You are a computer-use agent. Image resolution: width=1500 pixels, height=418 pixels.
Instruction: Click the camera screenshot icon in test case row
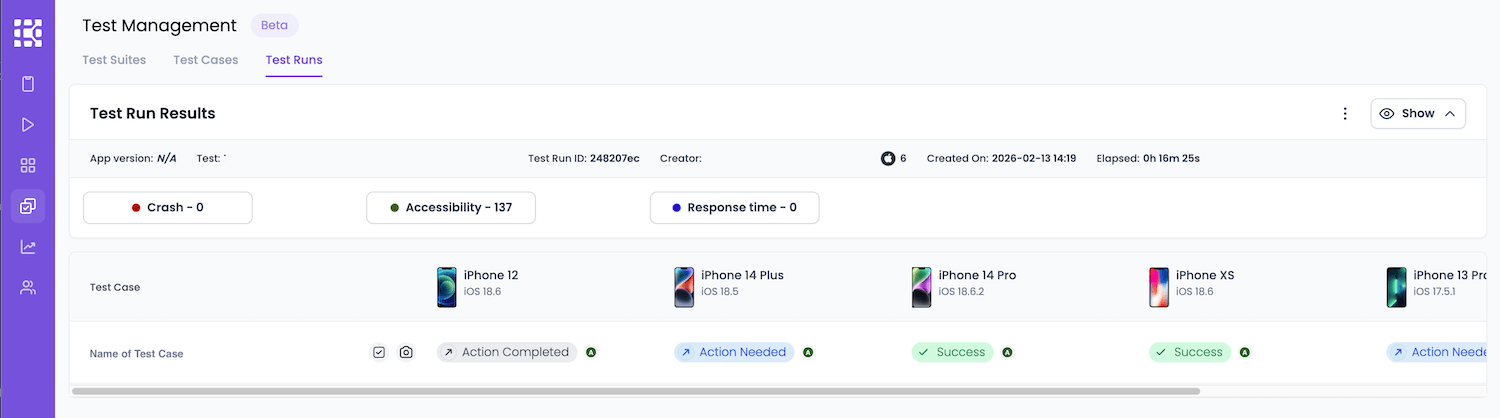tap(406, 352)
